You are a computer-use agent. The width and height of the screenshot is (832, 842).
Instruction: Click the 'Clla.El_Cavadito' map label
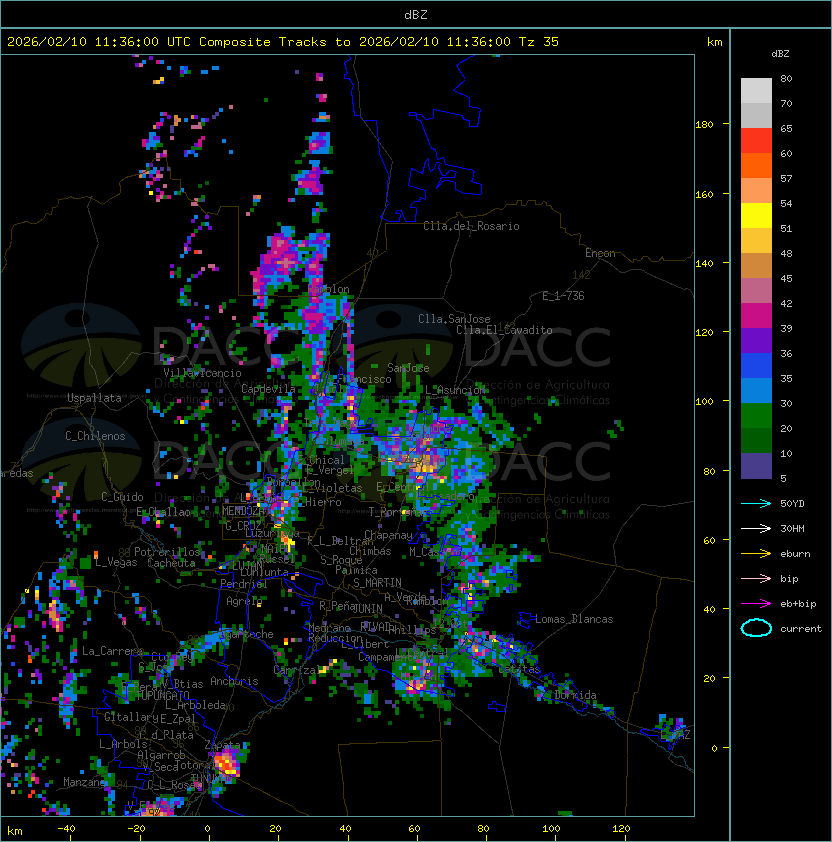point(504,330)
